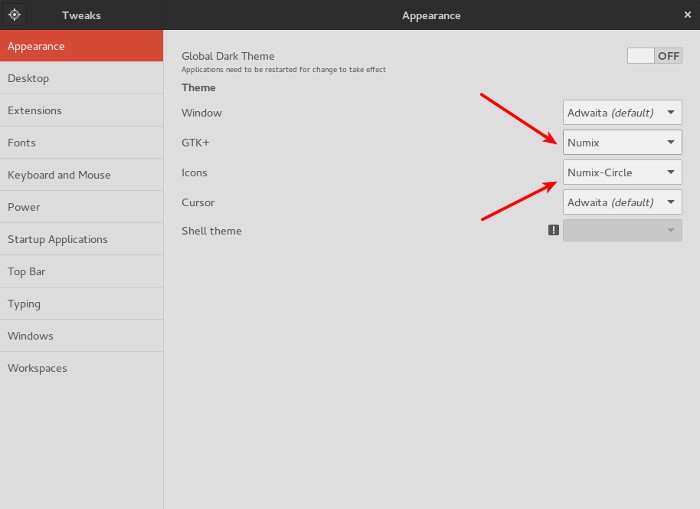This screenshot has height=509, width=700.
Task: Toggle the Global Dark Theme switch
Action: point(654,56)
